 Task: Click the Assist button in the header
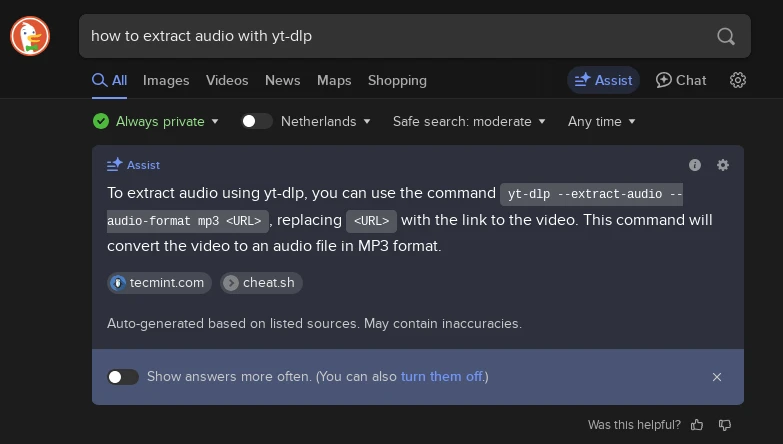[603, 80]
